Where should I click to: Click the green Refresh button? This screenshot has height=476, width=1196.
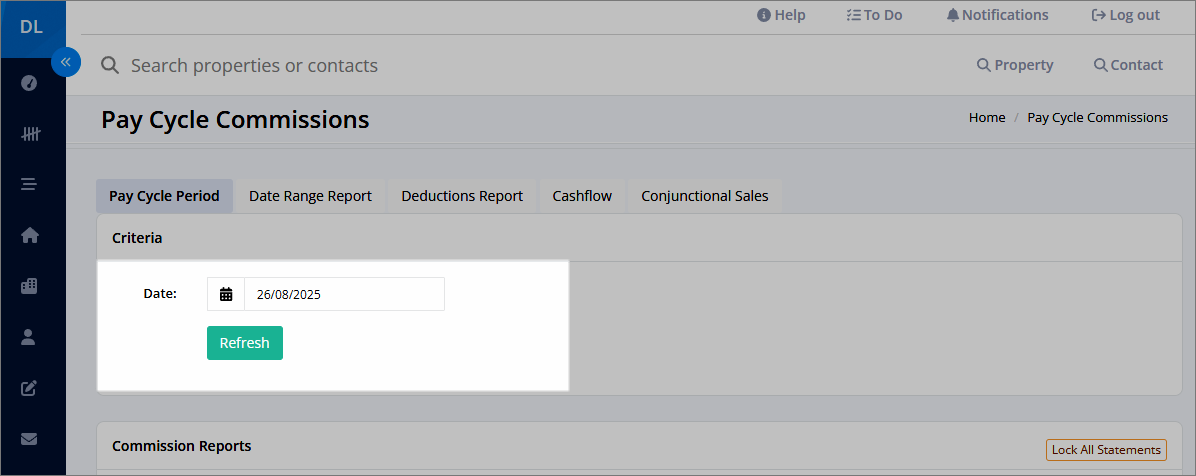245,343
